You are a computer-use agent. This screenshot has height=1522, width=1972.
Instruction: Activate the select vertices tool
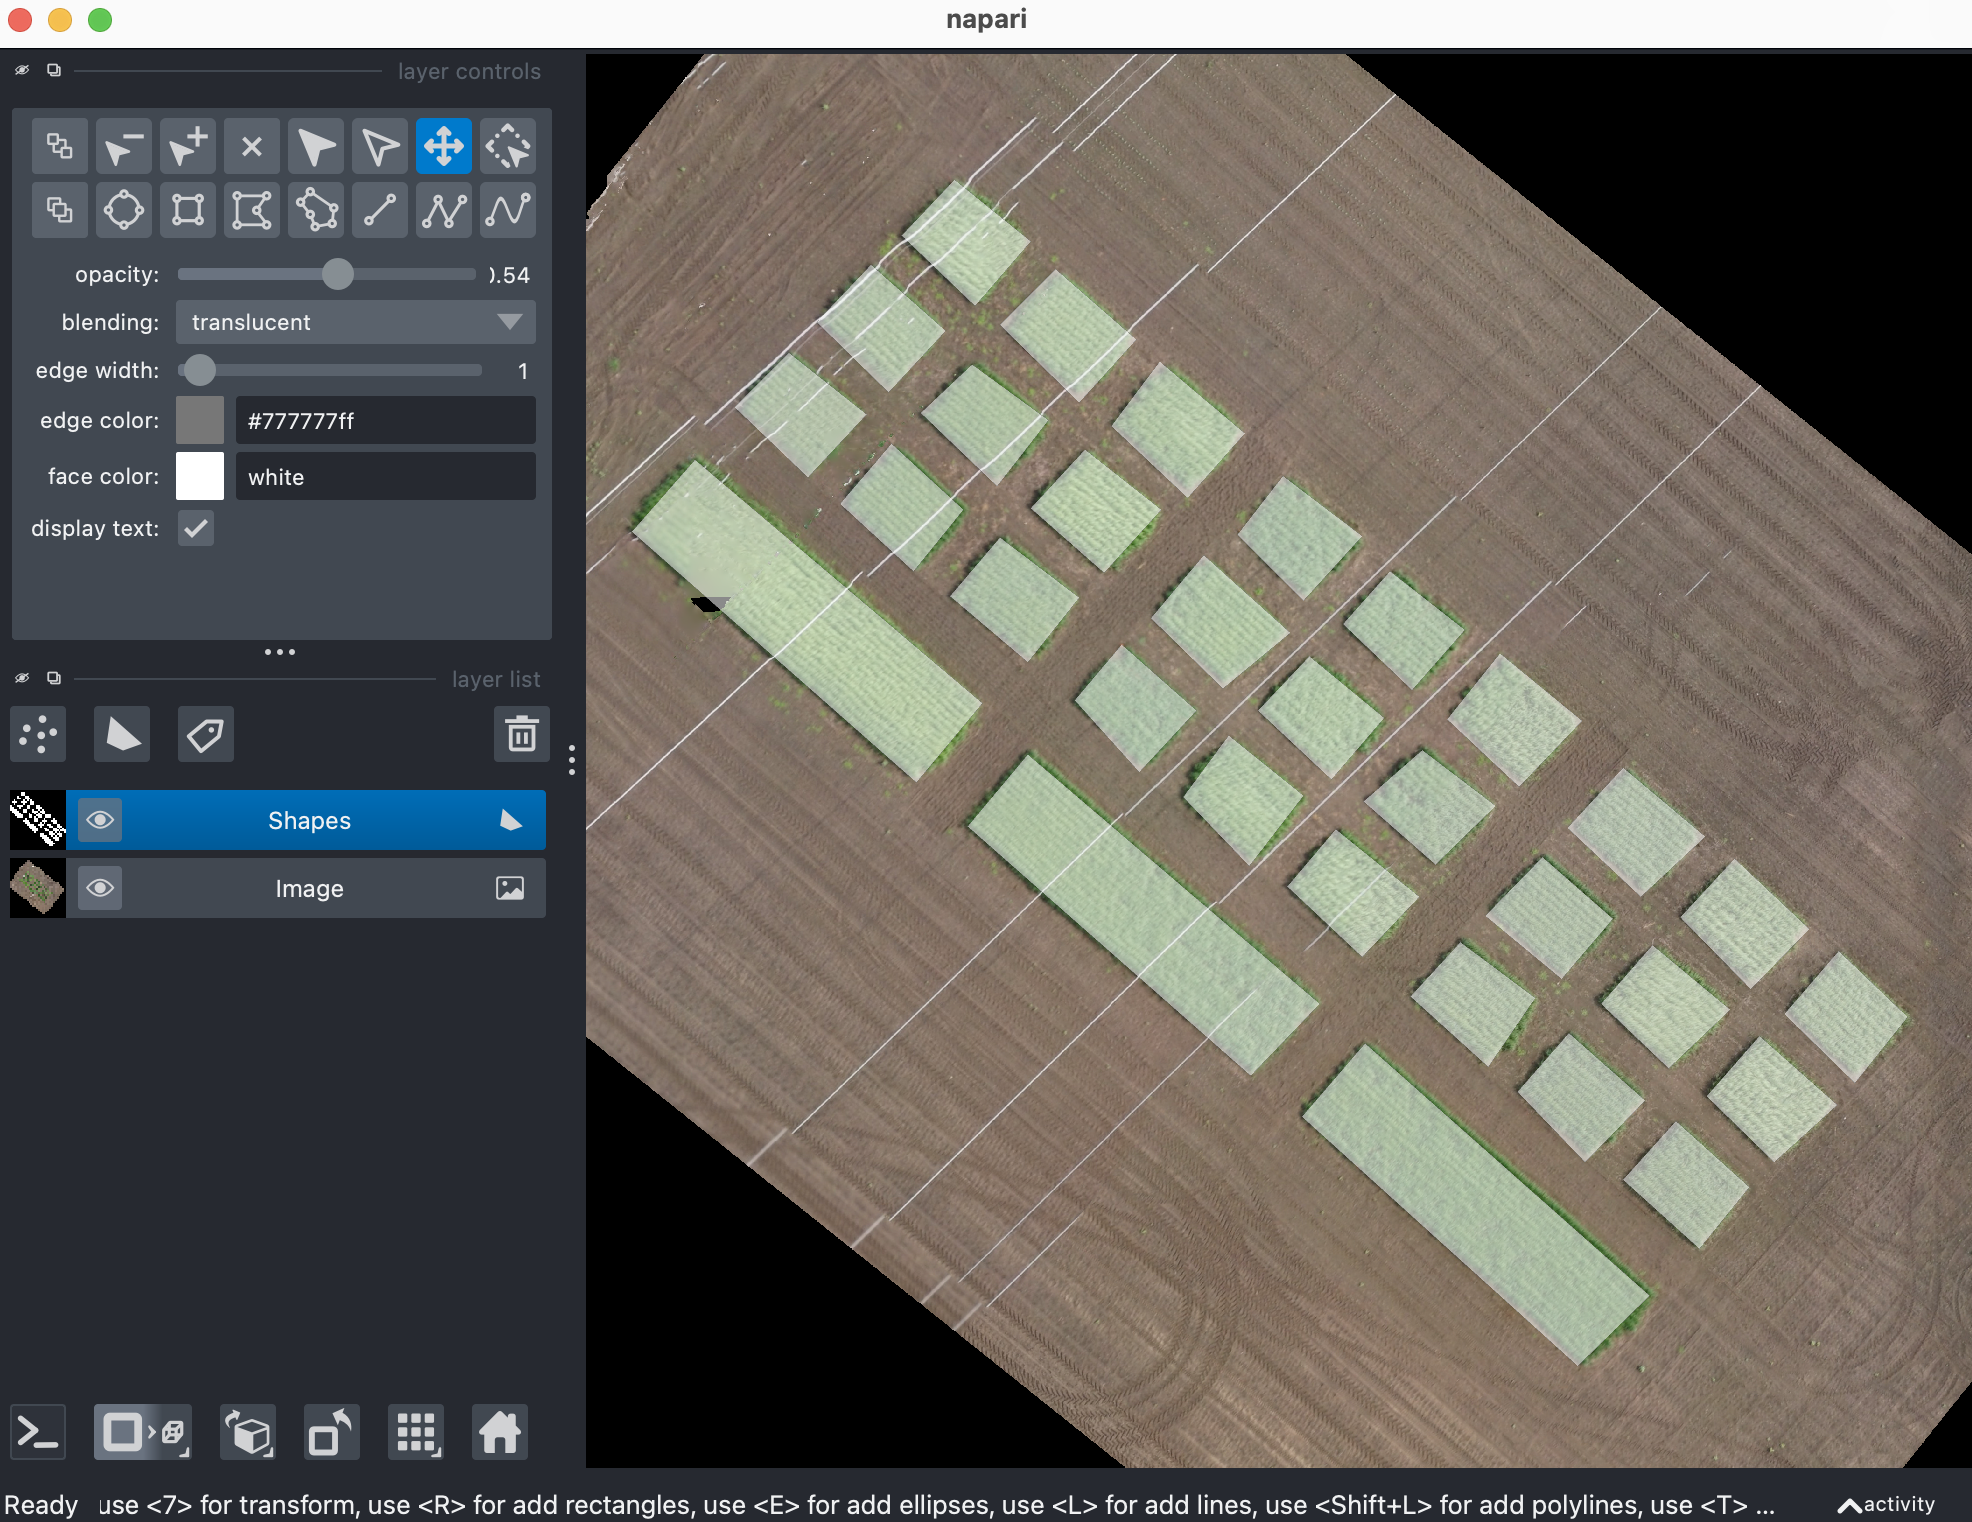pyautogui.click(x=380, y=147)
